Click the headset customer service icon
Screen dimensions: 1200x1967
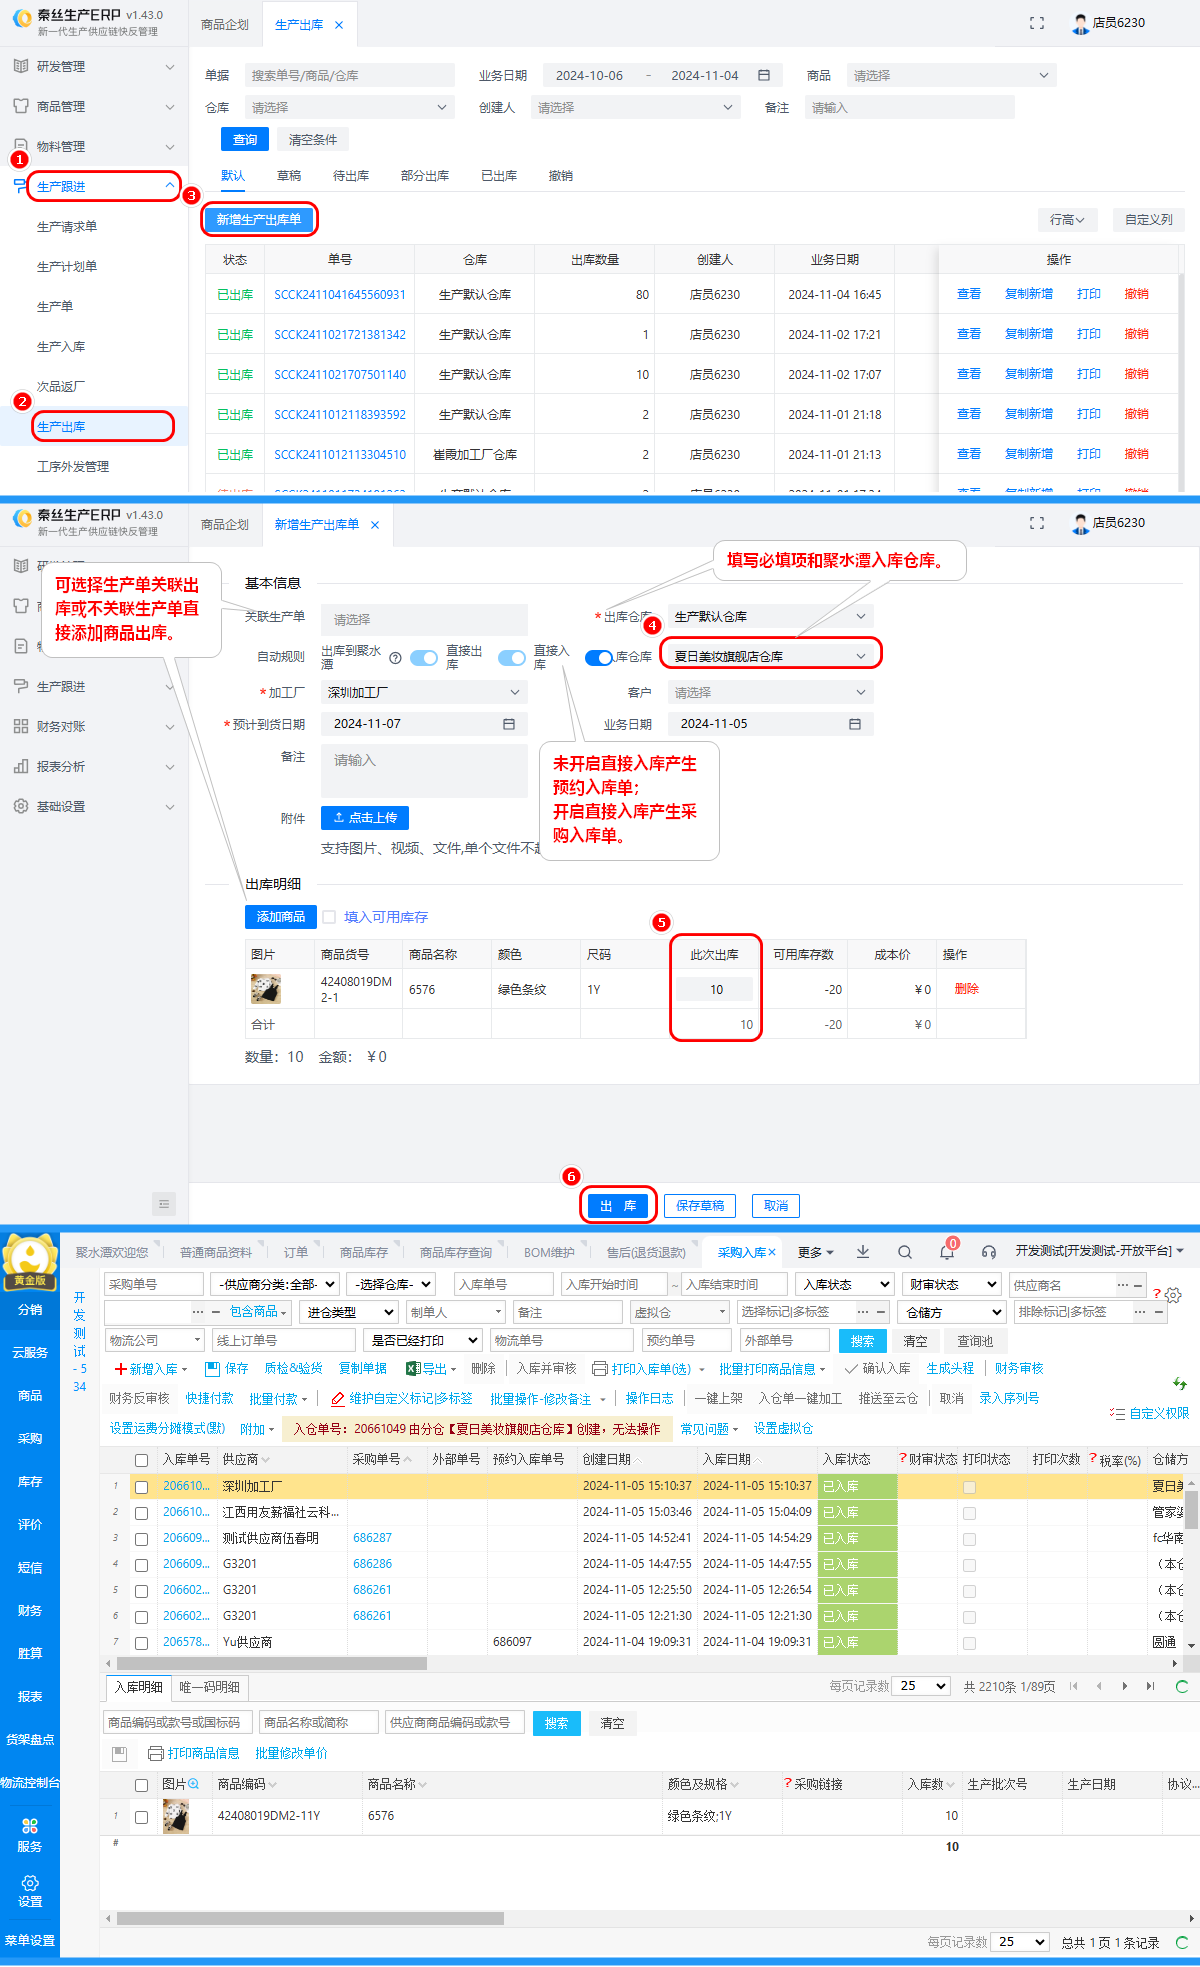[988, 1252]
